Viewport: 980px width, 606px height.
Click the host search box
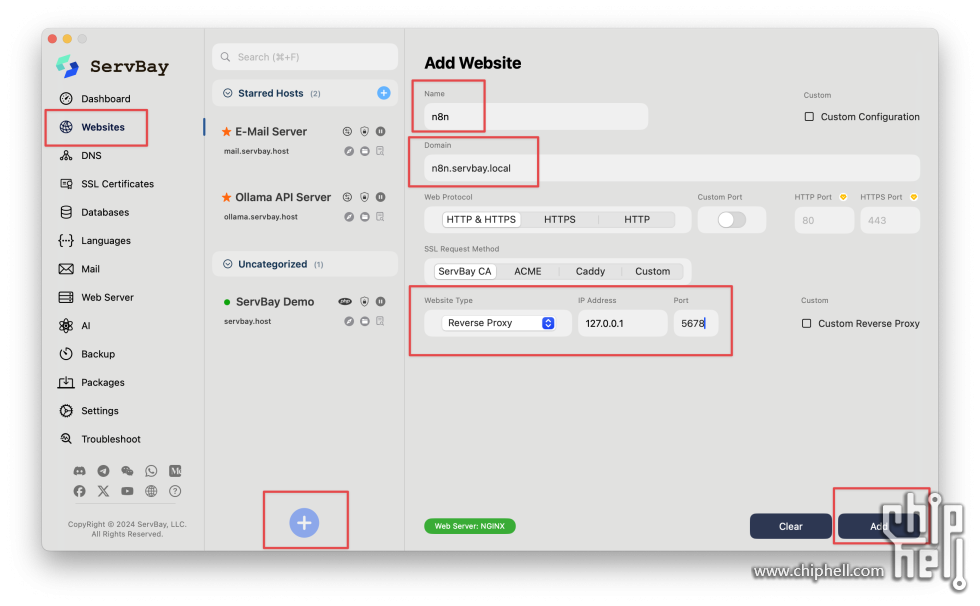pyautogui.click(x=305, y=57)
